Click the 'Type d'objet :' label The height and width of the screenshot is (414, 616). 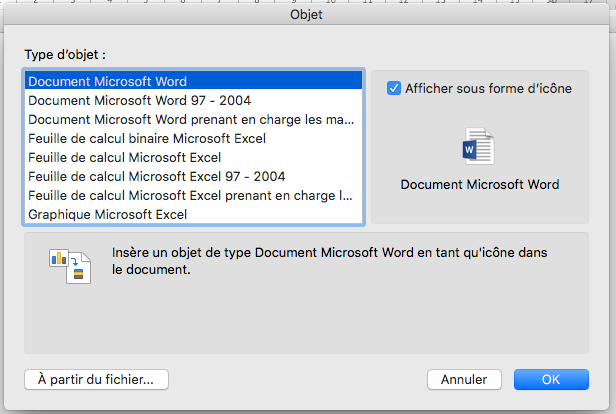(x=65, y=55)
